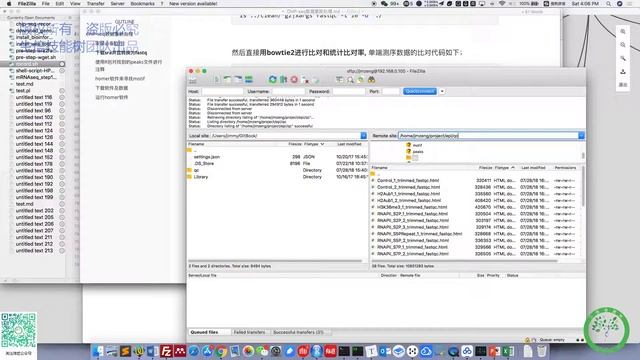
Task: Open Excel from the Dock
Action: pyautogui.click(x=508, y=351)
